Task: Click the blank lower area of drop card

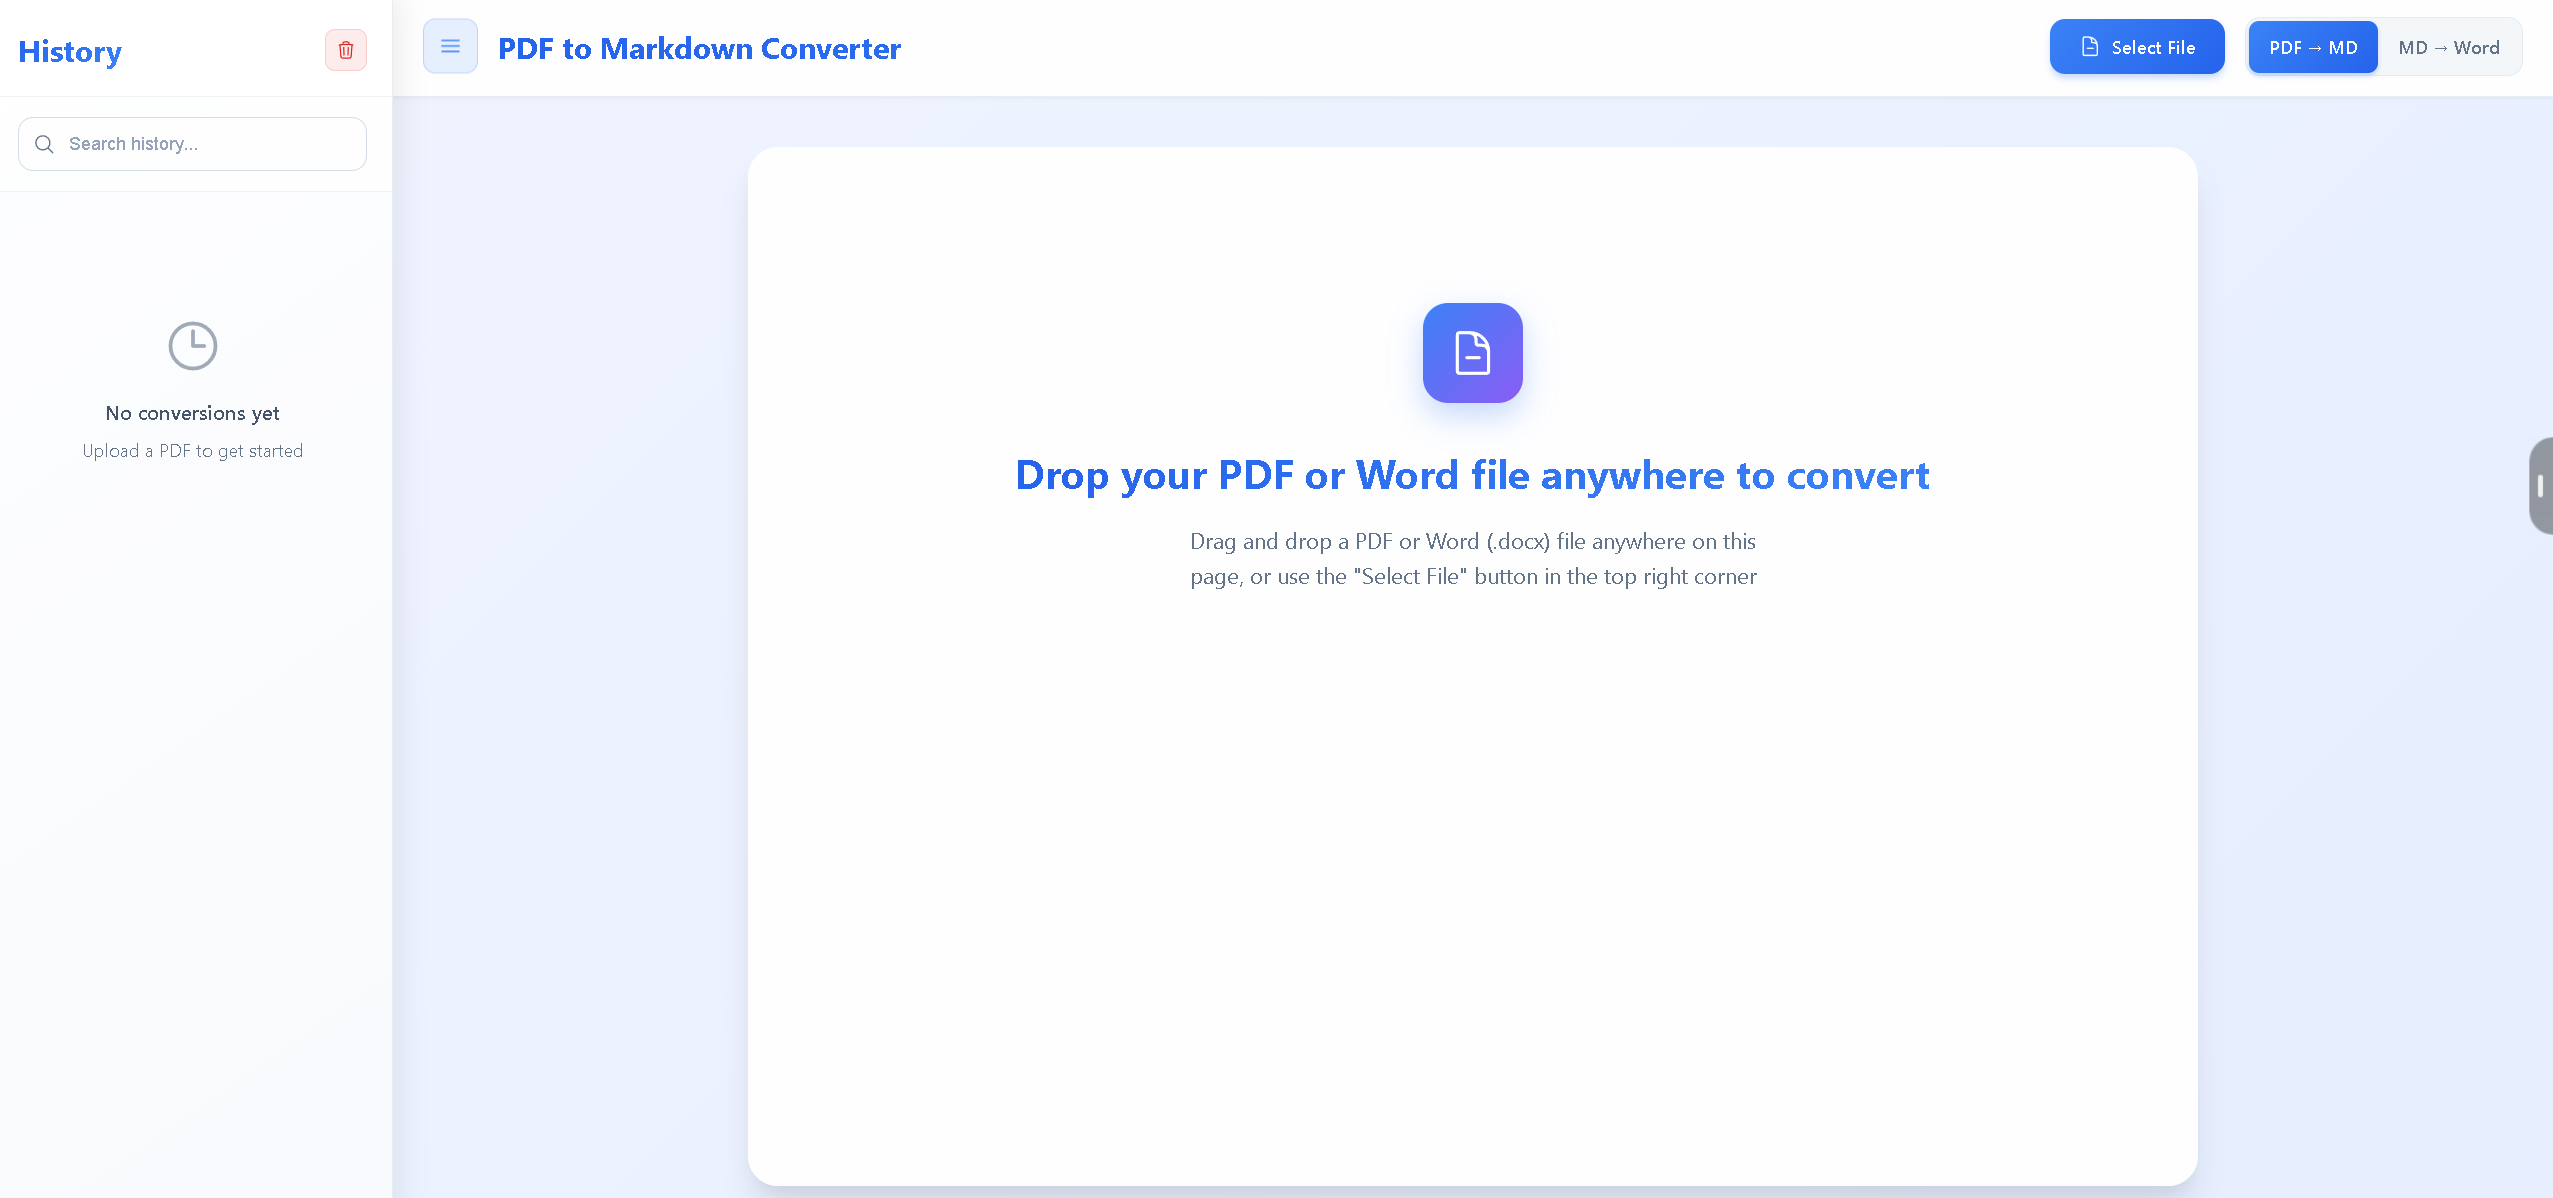Action: click(1472, 900)
